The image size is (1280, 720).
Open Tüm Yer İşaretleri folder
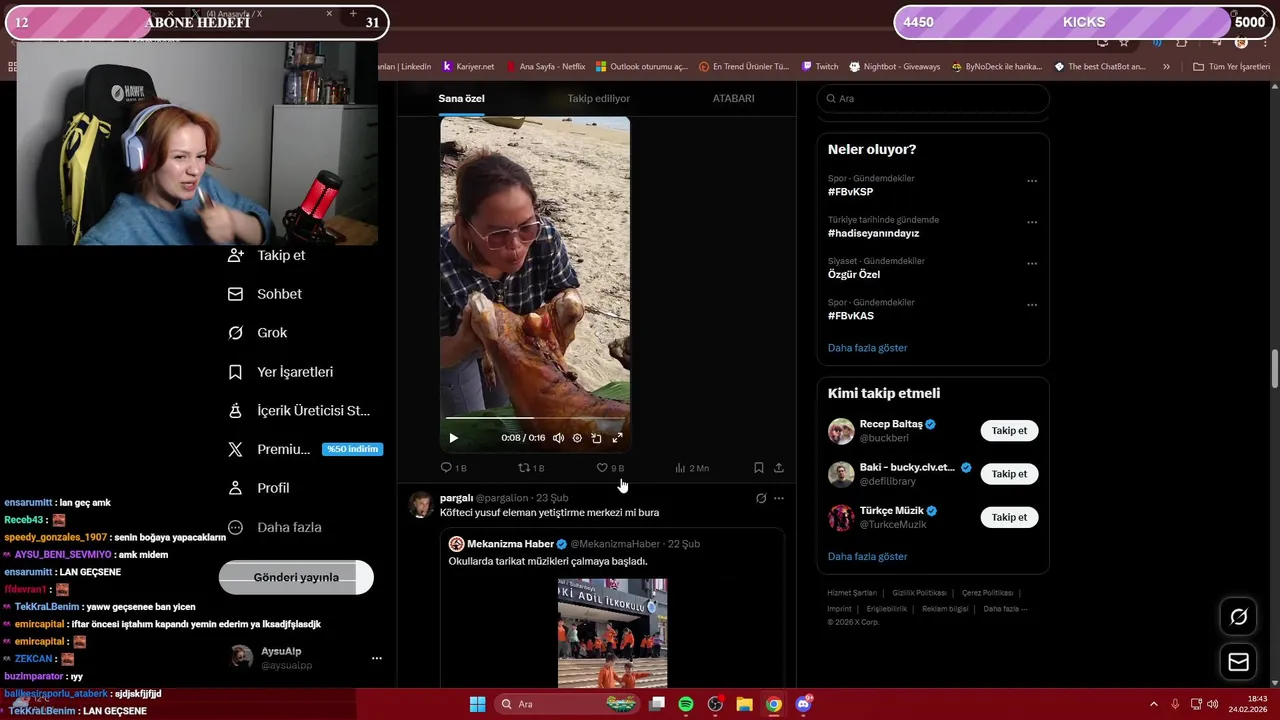pyautogui.click(x=1232, y=67)
